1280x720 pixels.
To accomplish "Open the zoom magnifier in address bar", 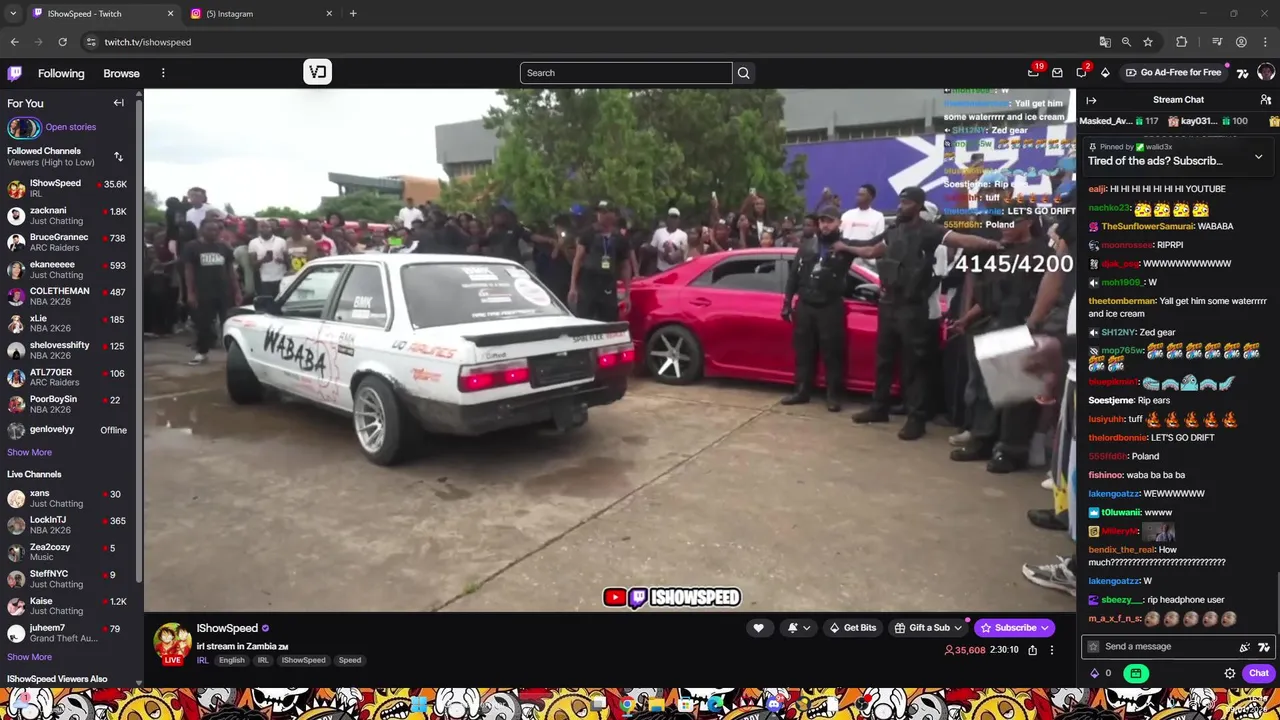I will tap(1126, 42).
